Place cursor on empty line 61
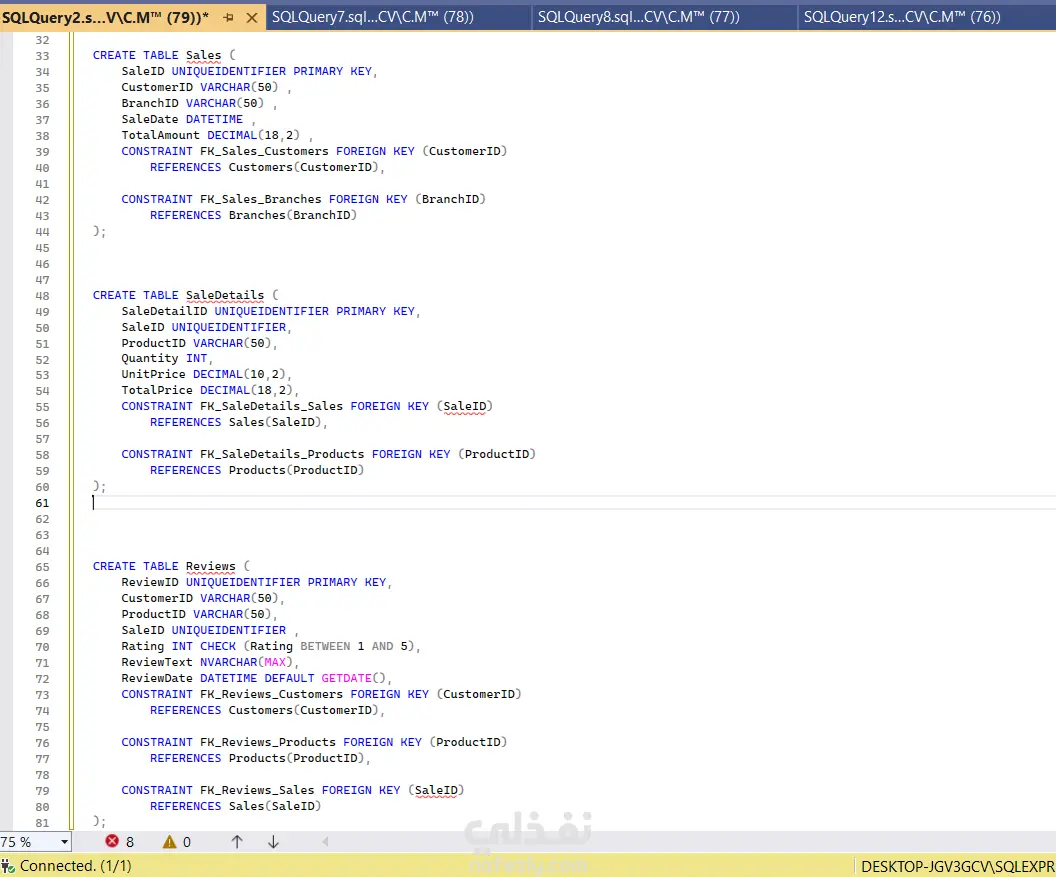Screen dimensions: 1056x877 [300, 503]
